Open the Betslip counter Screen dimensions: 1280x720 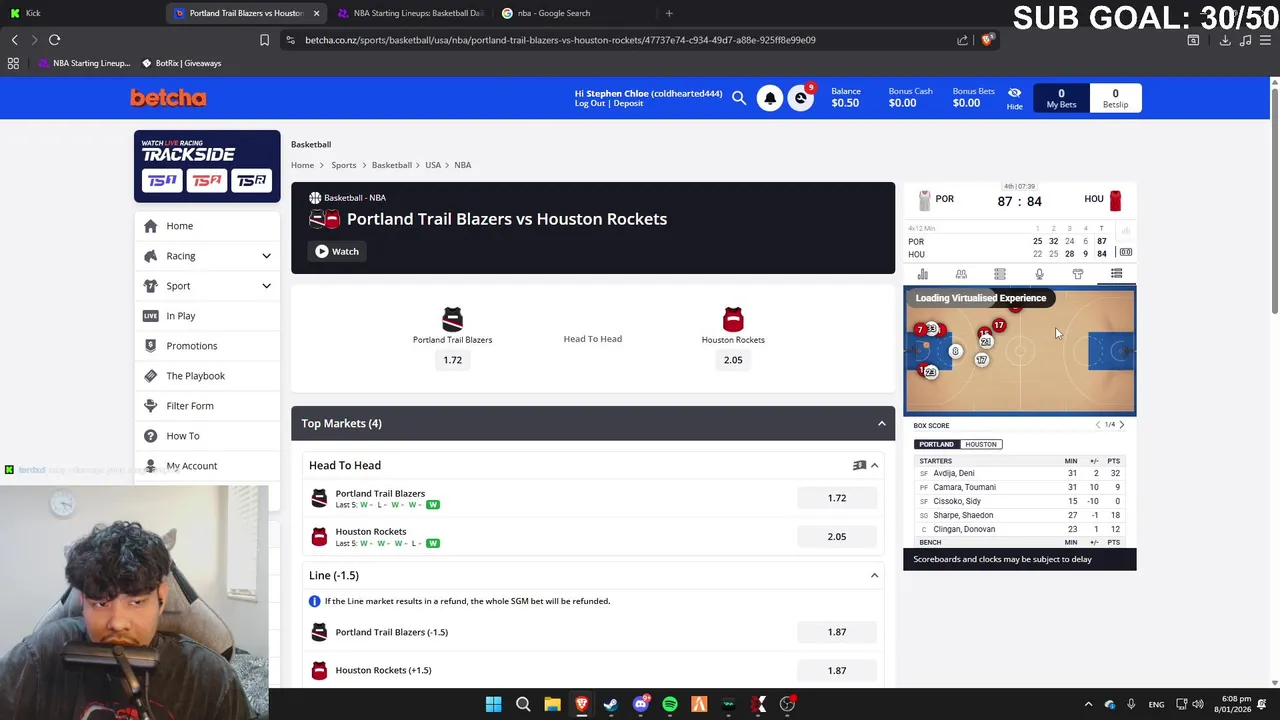click(x=1115, y=98)
